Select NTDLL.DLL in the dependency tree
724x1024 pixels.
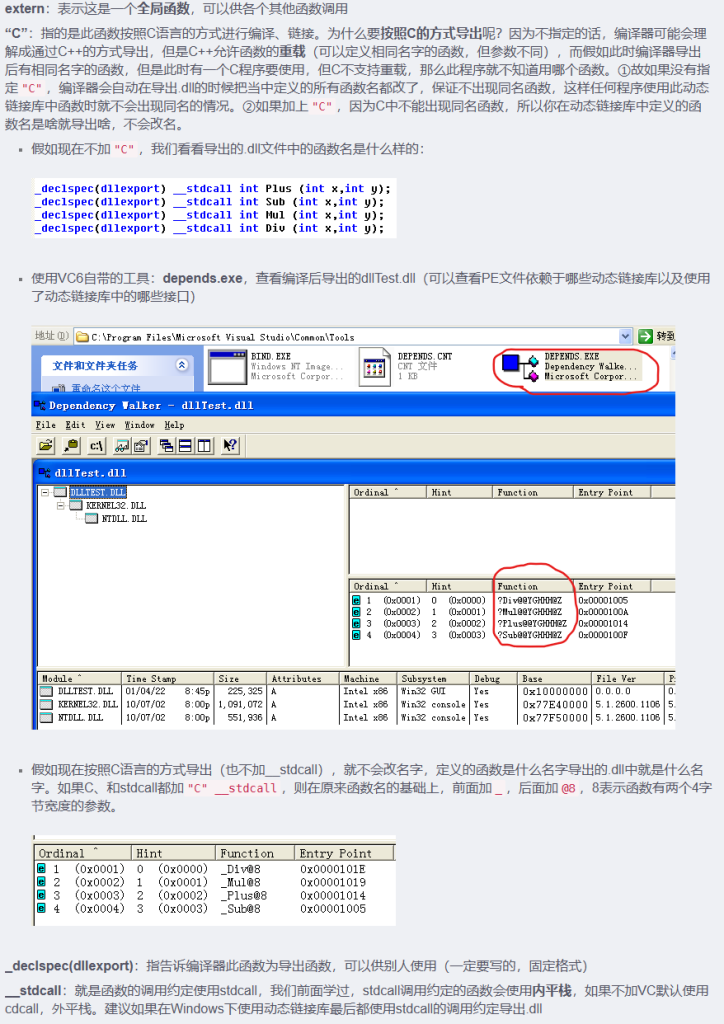click(x=123, y=519)
